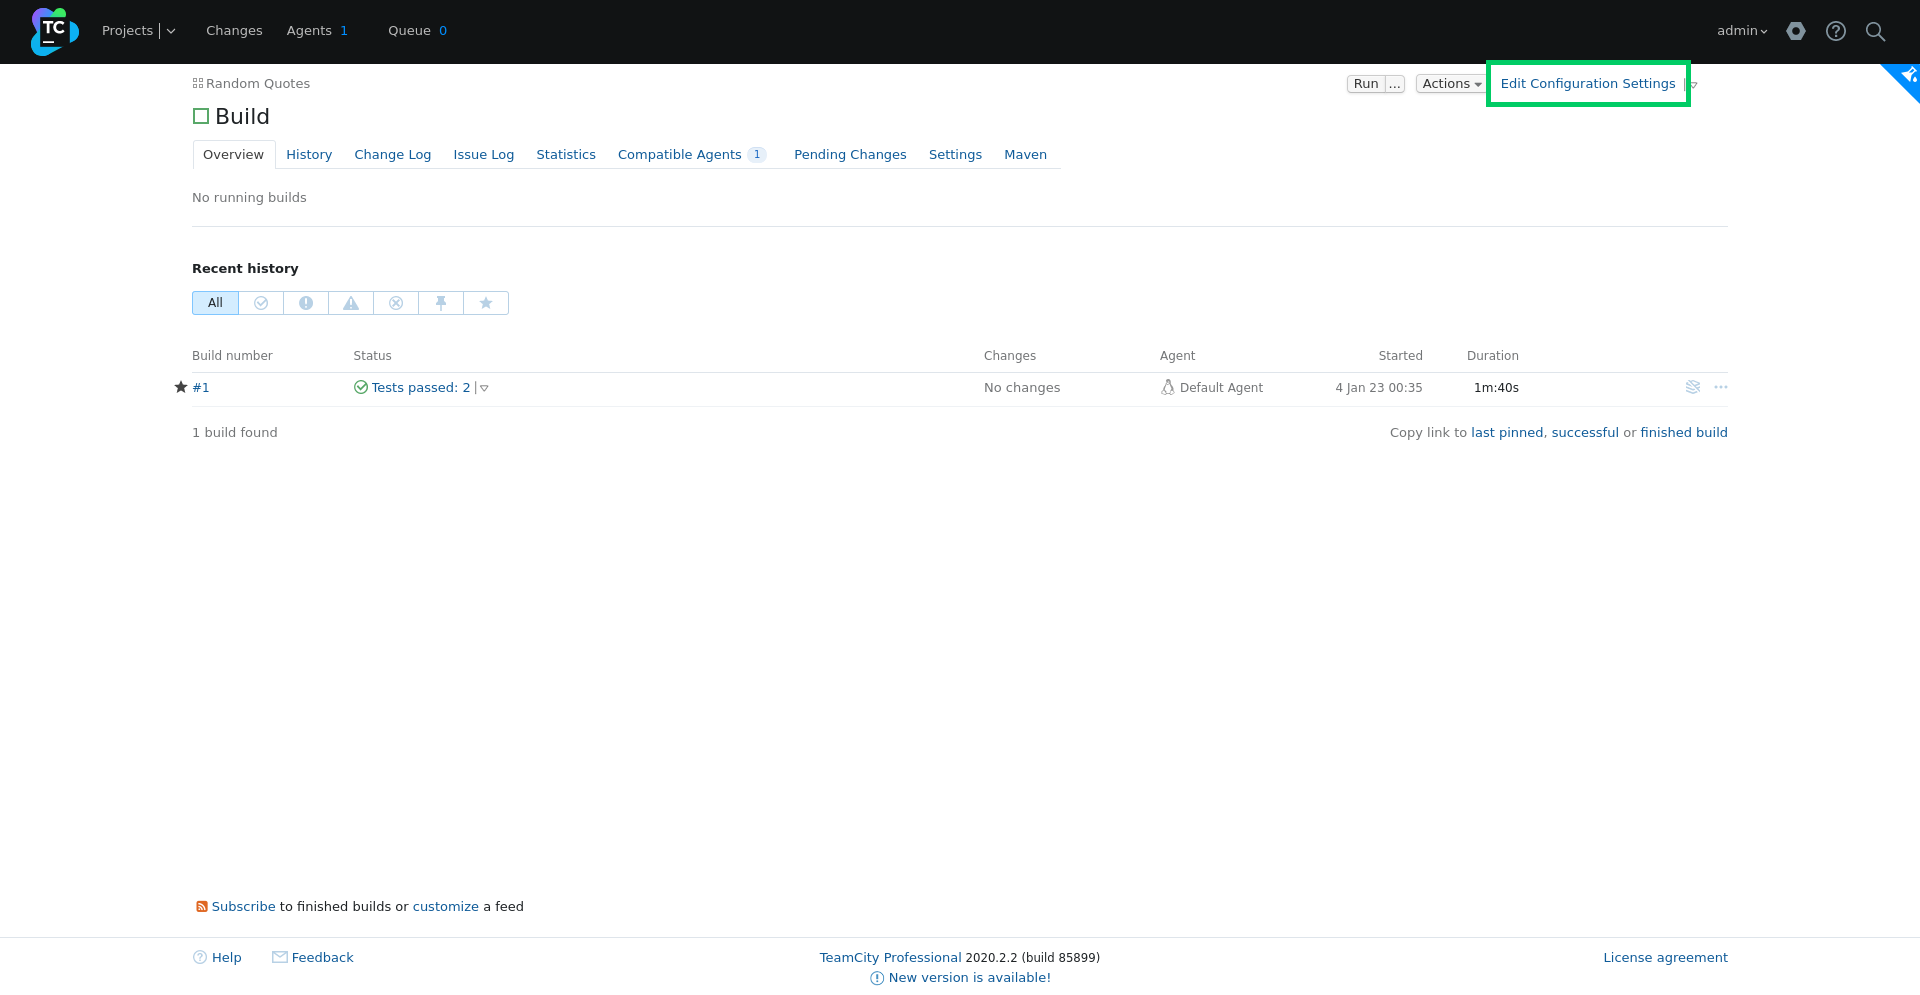Click the Run button
This screenshot has height=995, width=1920.
coord(1366,84)
